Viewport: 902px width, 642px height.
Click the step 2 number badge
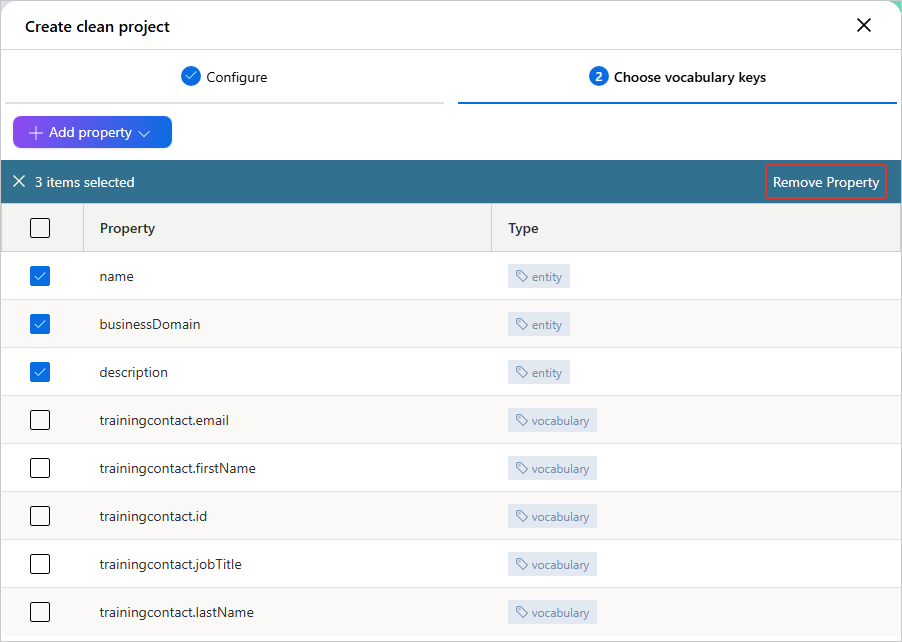click(599, 76)
